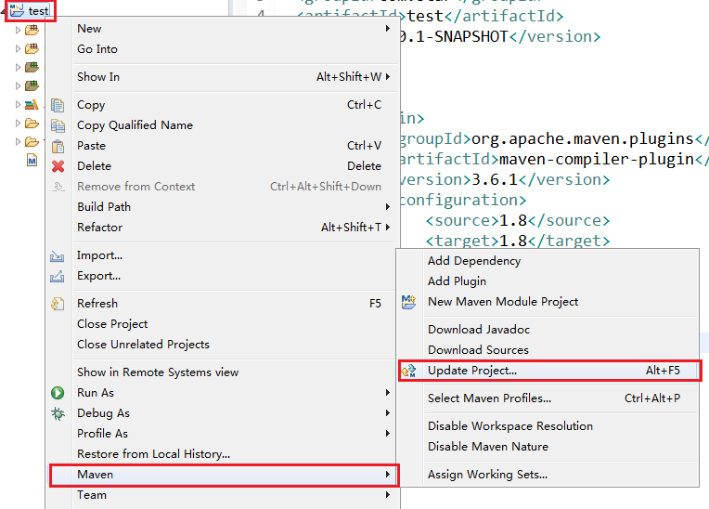Choose Close Unrelated Projects
The image size is (709, 509).
point(143,344)
